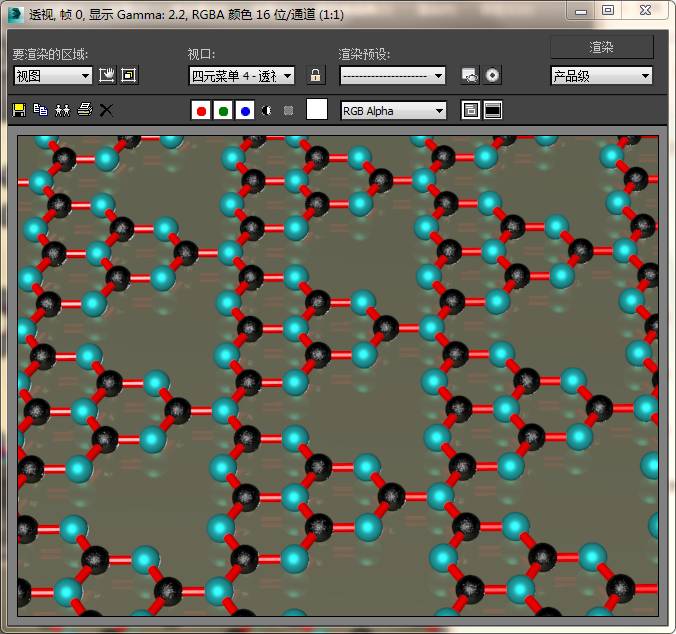Click the rendered molecular lattice image
Image resolution: width=676 pixels, height=634 pixels.
pyautogui.click(x=338, y=376)
